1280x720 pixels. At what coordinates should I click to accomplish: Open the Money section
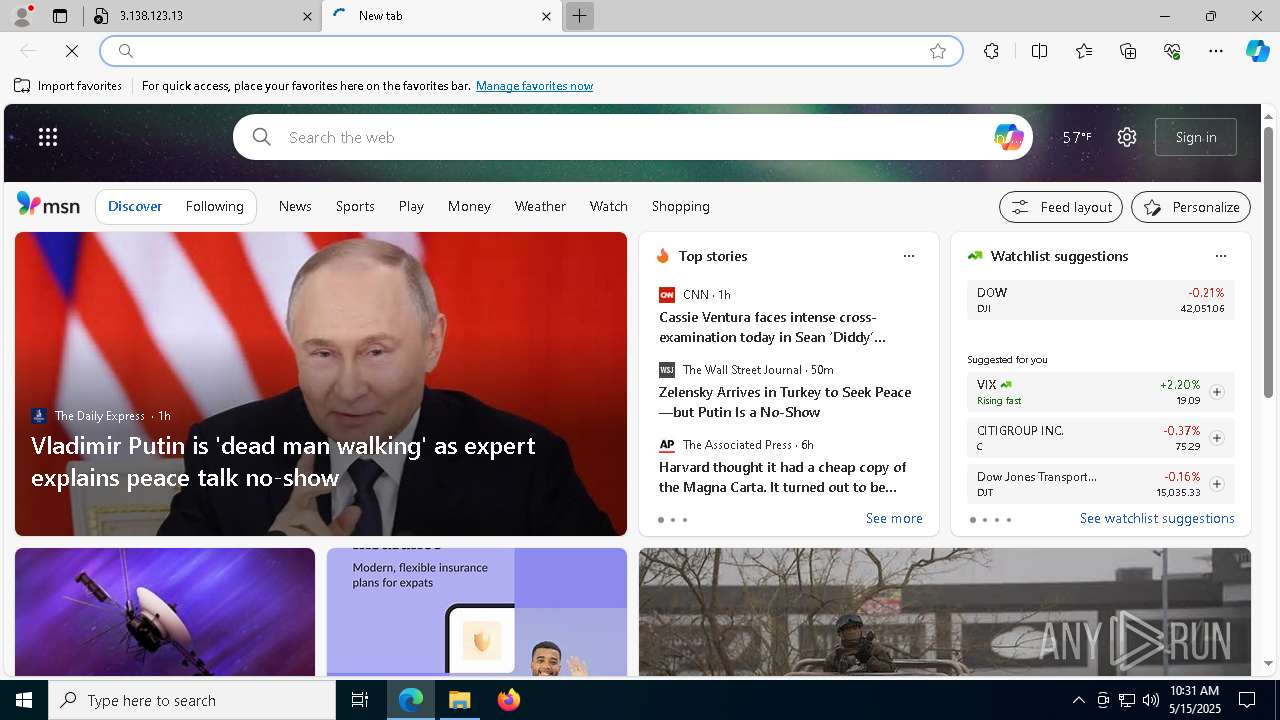pos(469,206)
